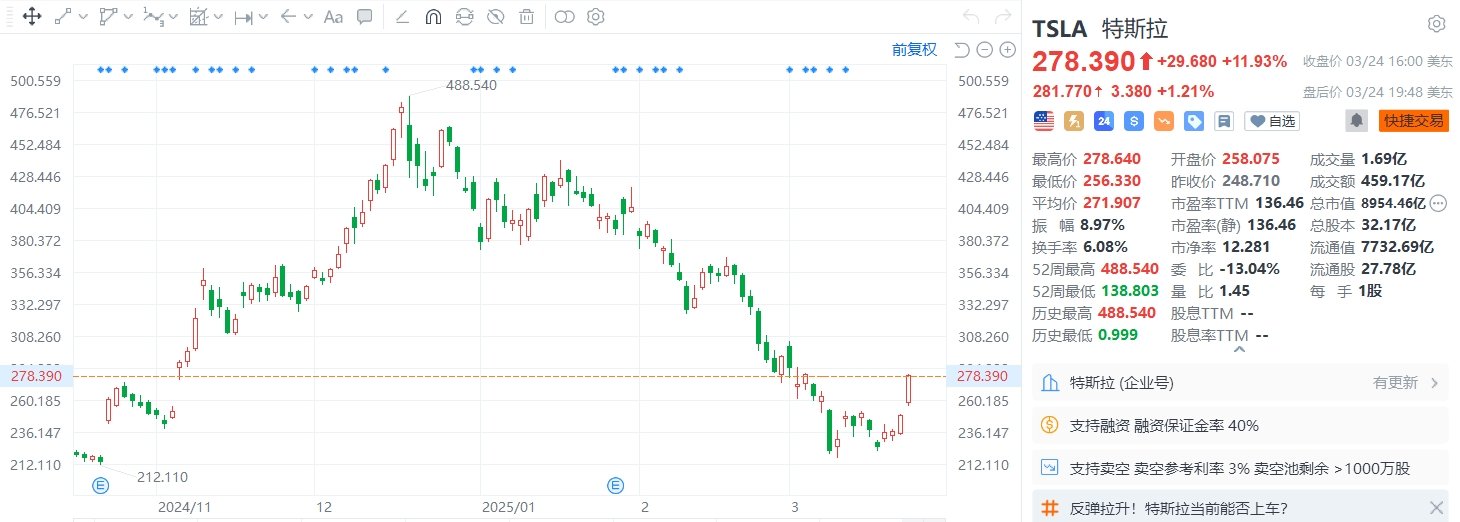Viewport: 1460px width, 522px height.
Task: Open the 支持融资 margin info row
Action: coord(1240,425)
